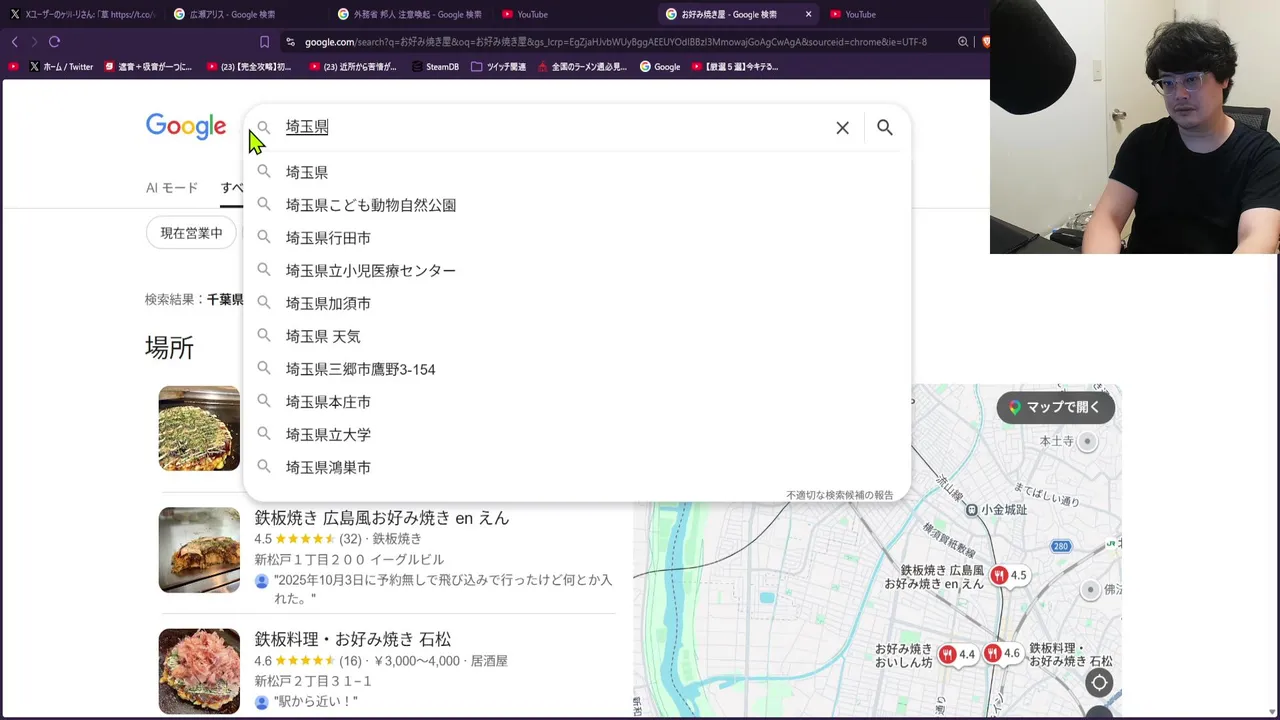
Task: Click 不適切な検索候補の報告 link
Action: [839, 495]
